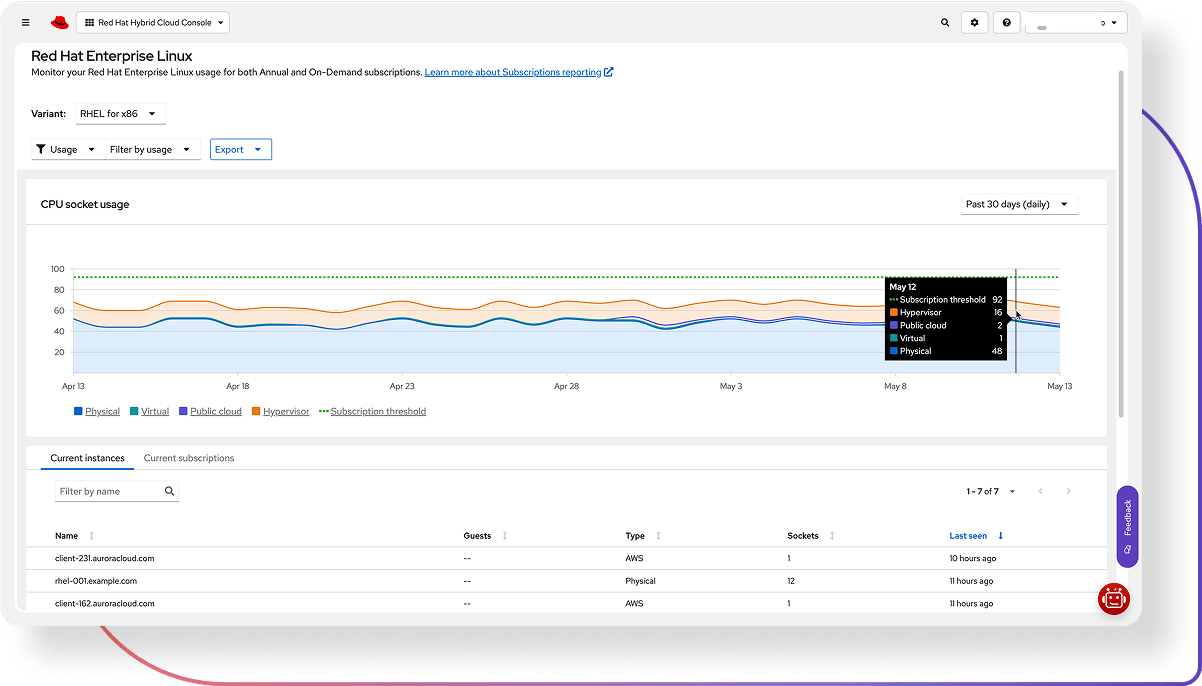The width and height of the screenshot is (1202, 686).
Task: Click the Filter by name search icon
Action: pyautogui.click(x=169, y=491)
